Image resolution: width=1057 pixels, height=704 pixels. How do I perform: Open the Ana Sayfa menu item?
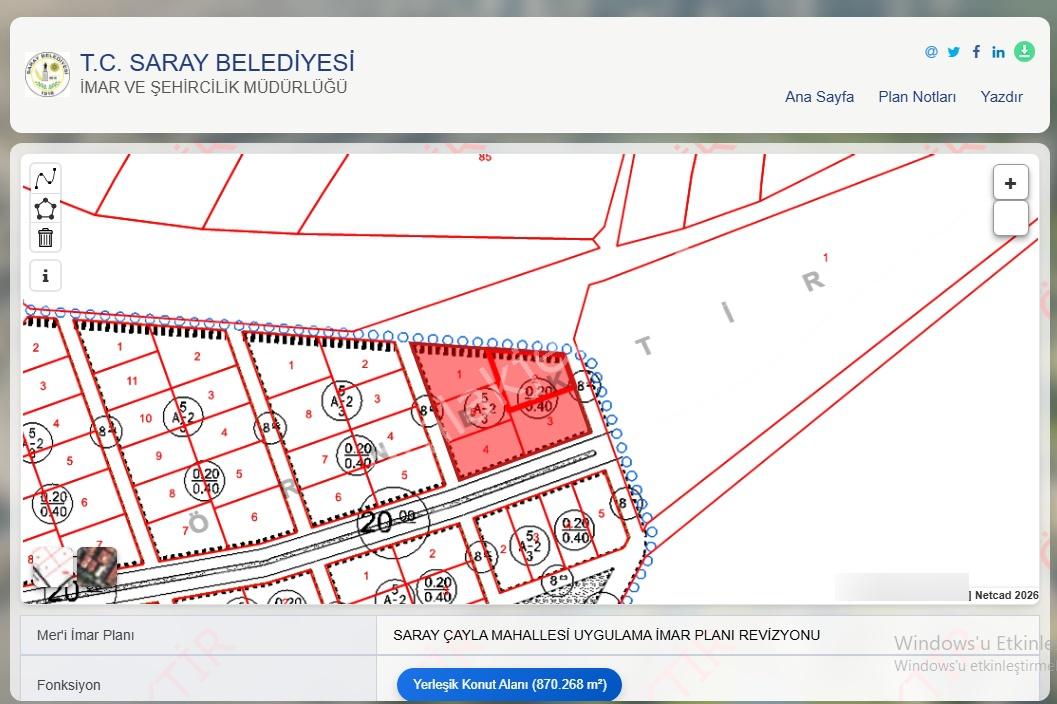tap(819, 97)
